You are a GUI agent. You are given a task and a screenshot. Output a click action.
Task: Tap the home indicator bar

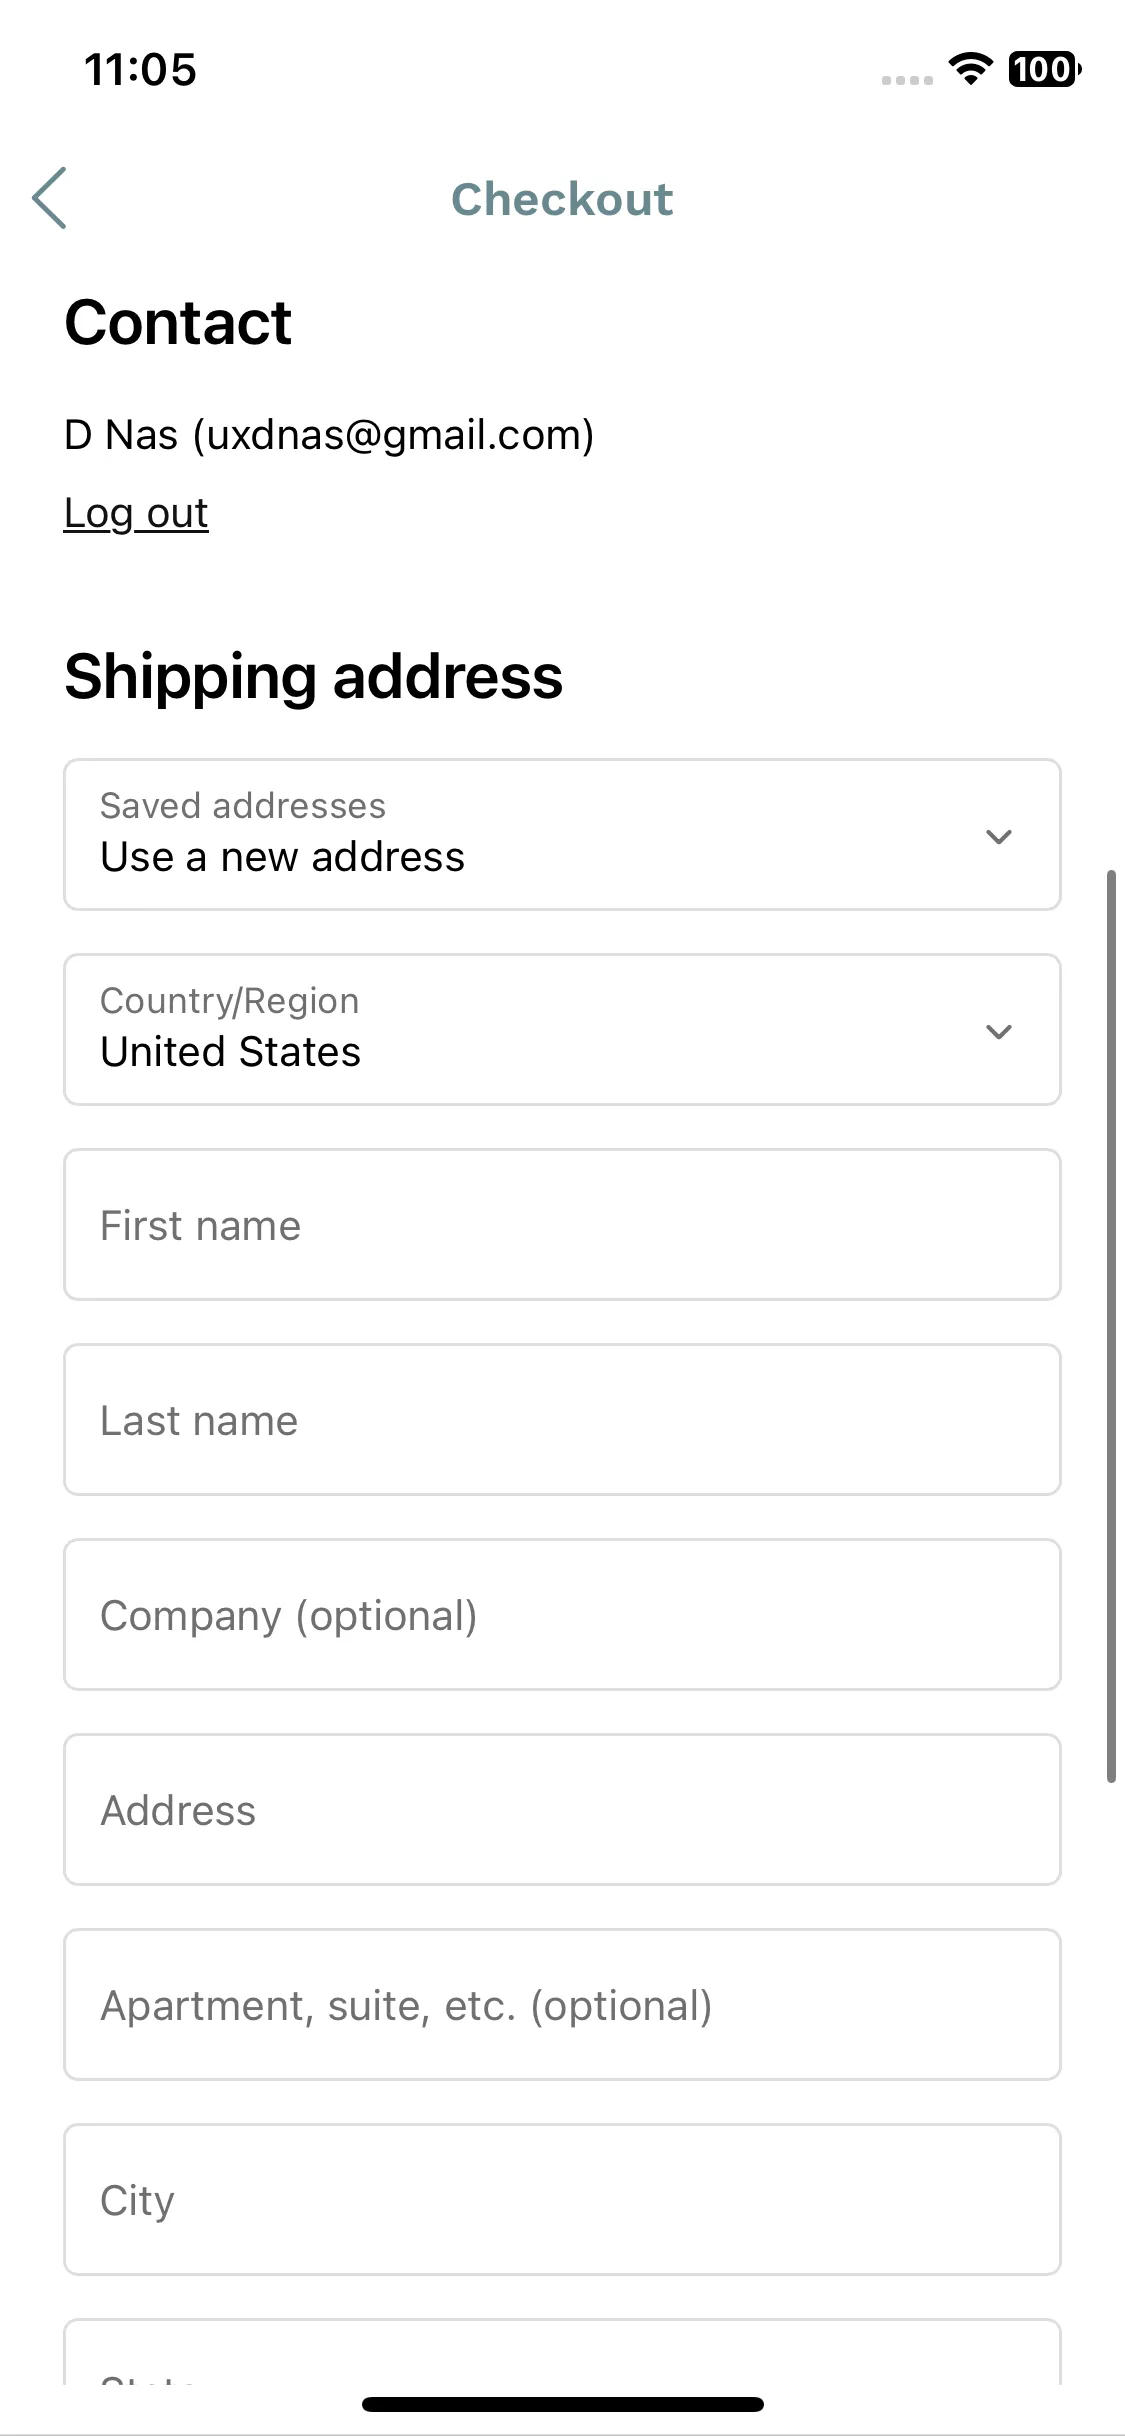(x=562, y=2404)
